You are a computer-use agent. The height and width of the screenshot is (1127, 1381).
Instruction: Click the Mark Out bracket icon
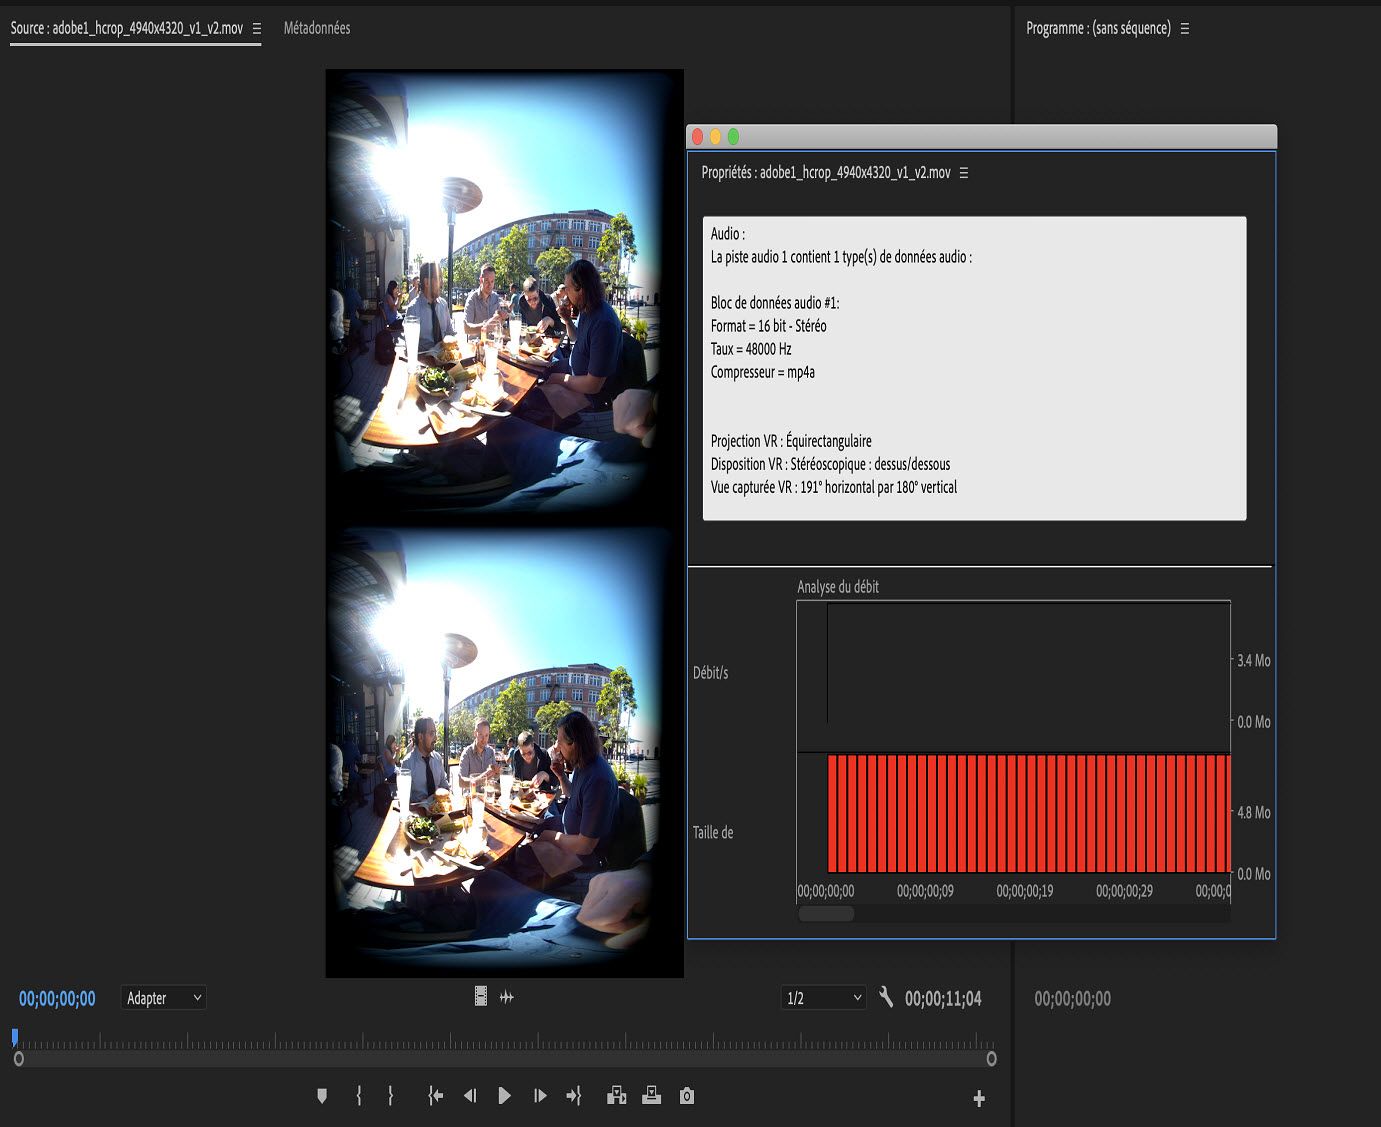click(x=390, y=1096)
